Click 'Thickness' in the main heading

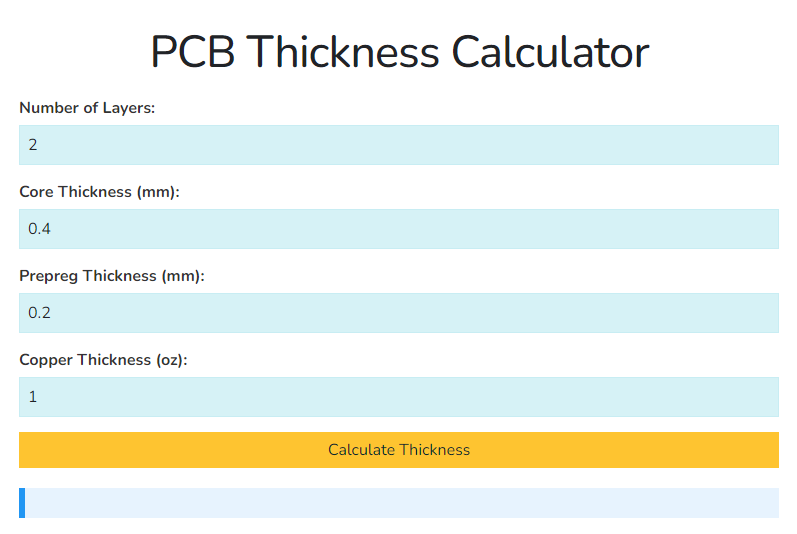(x=344, y=52)
